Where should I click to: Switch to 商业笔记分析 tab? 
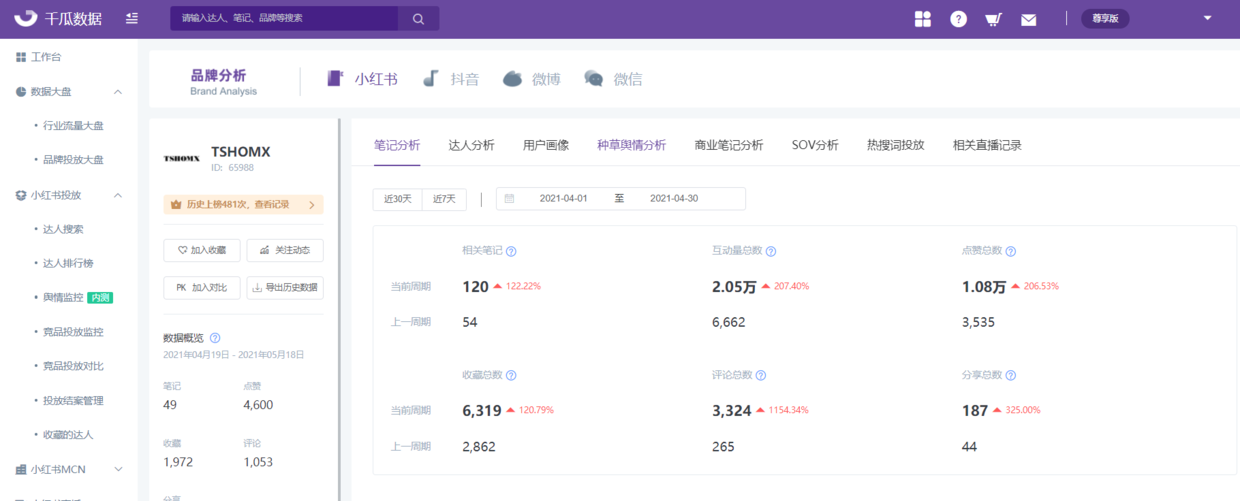click(729, 145)
